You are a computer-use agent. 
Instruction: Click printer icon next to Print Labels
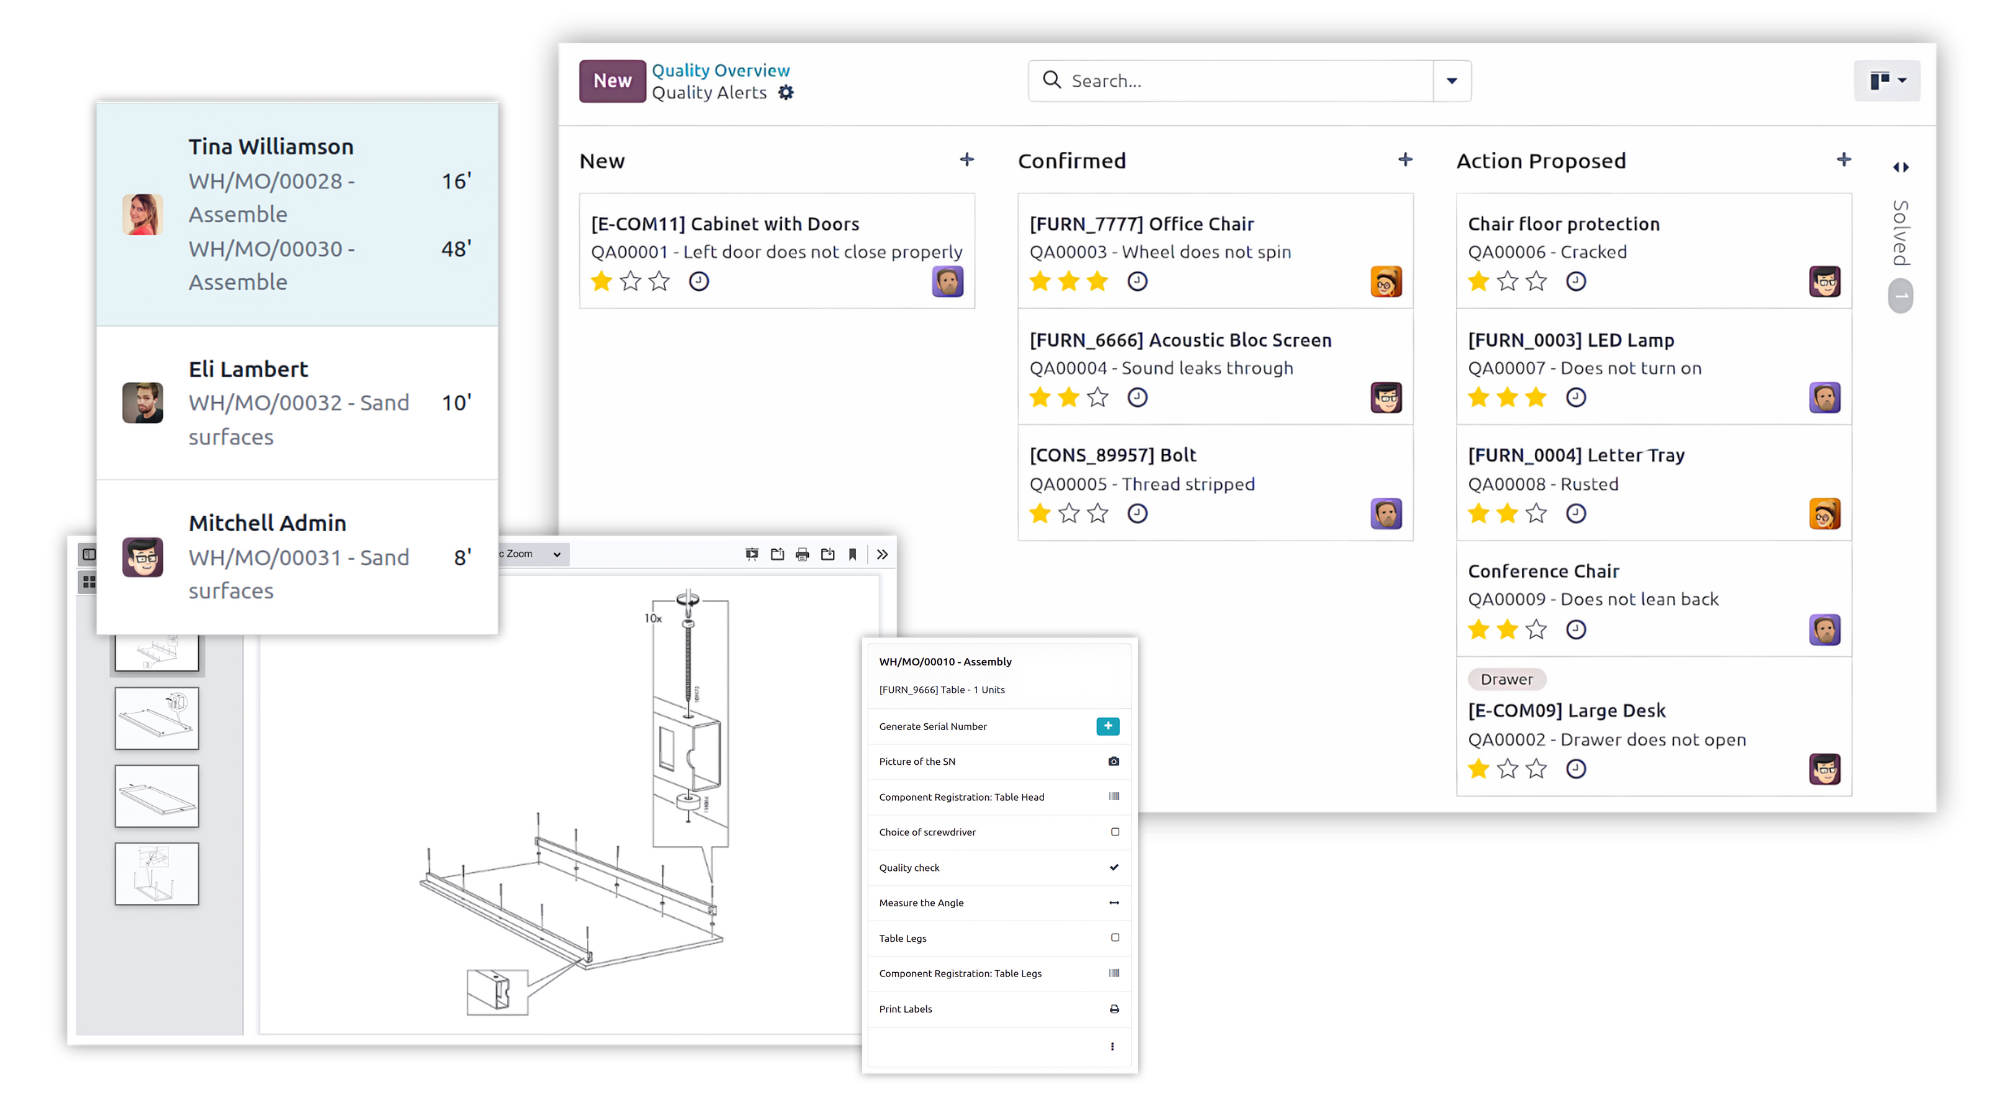[x=1114, y=1009]
